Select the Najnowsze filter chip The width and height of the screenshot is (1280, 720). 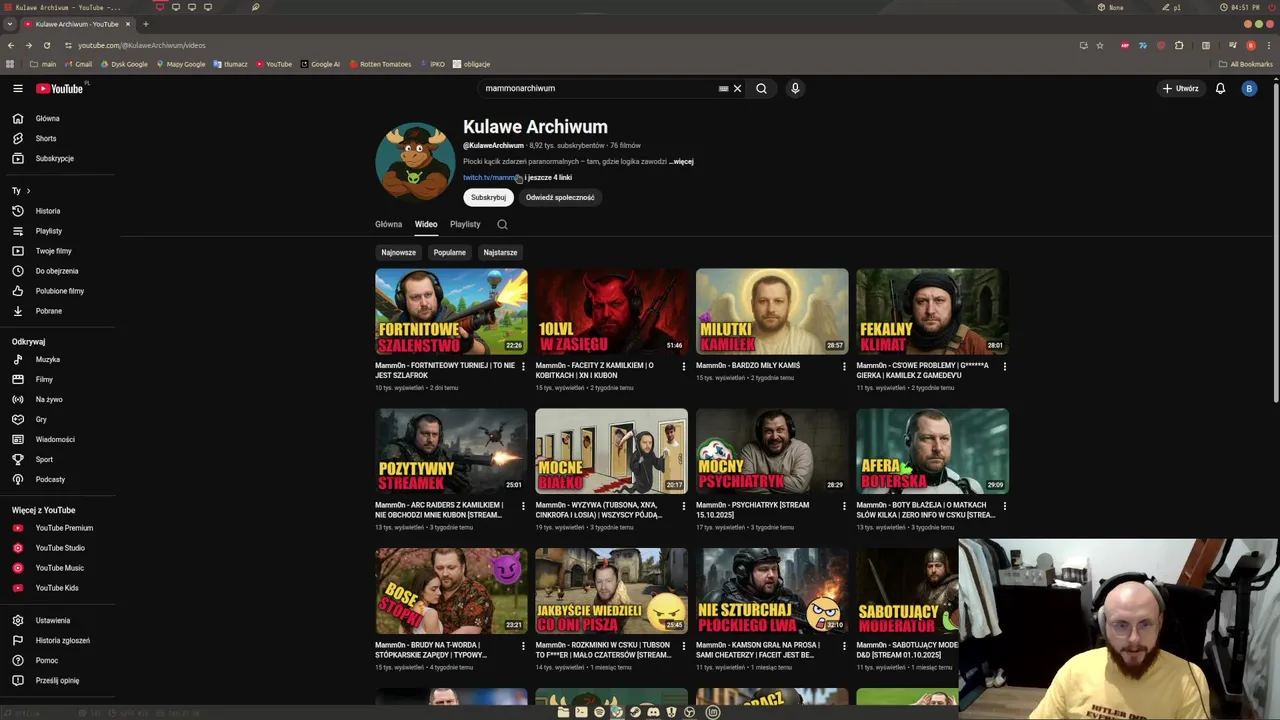398,252
